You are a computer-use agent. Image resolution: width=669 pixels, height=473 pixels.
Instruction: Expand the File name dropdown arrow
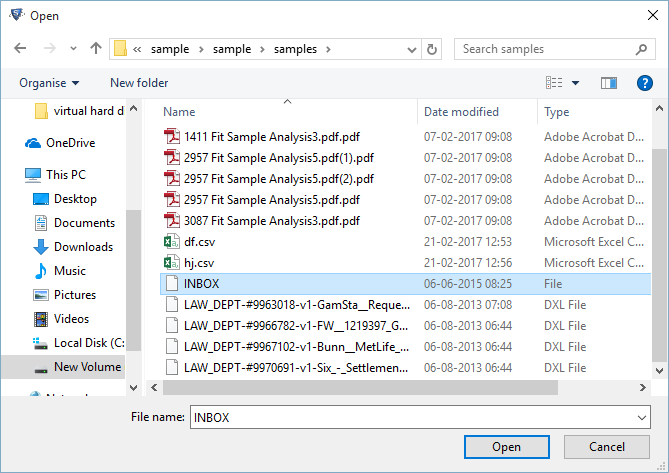pyautogui.click(x=642, y=418)
